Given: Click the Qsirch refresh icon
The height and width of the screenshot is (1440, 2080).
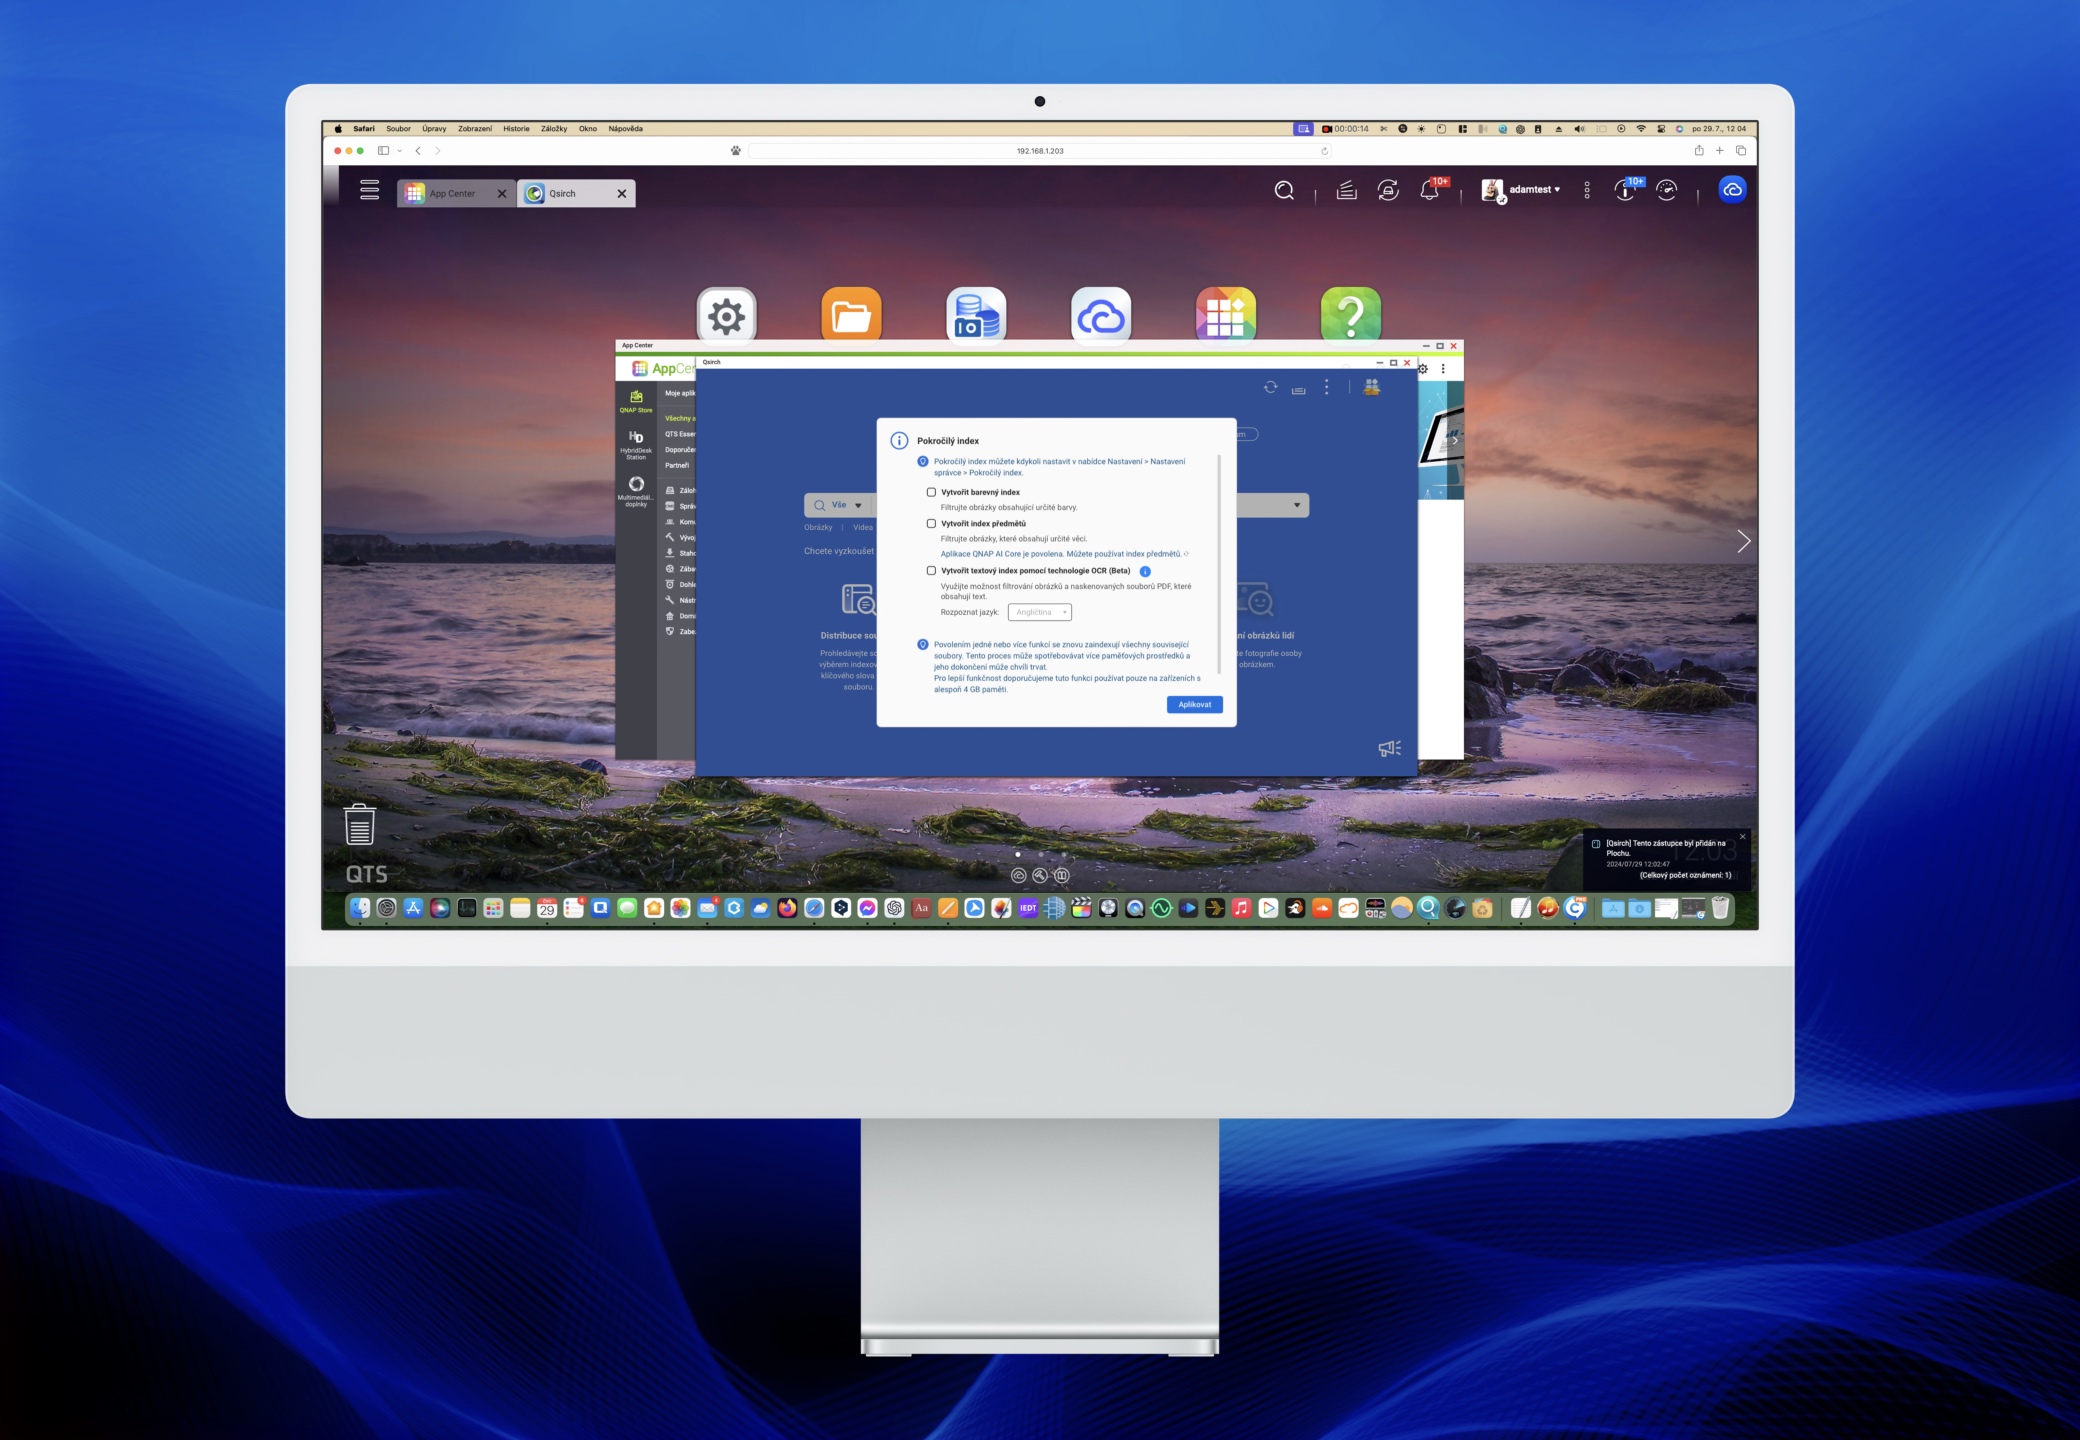Looking at the screenshot, I should [x=1270, y=387].
